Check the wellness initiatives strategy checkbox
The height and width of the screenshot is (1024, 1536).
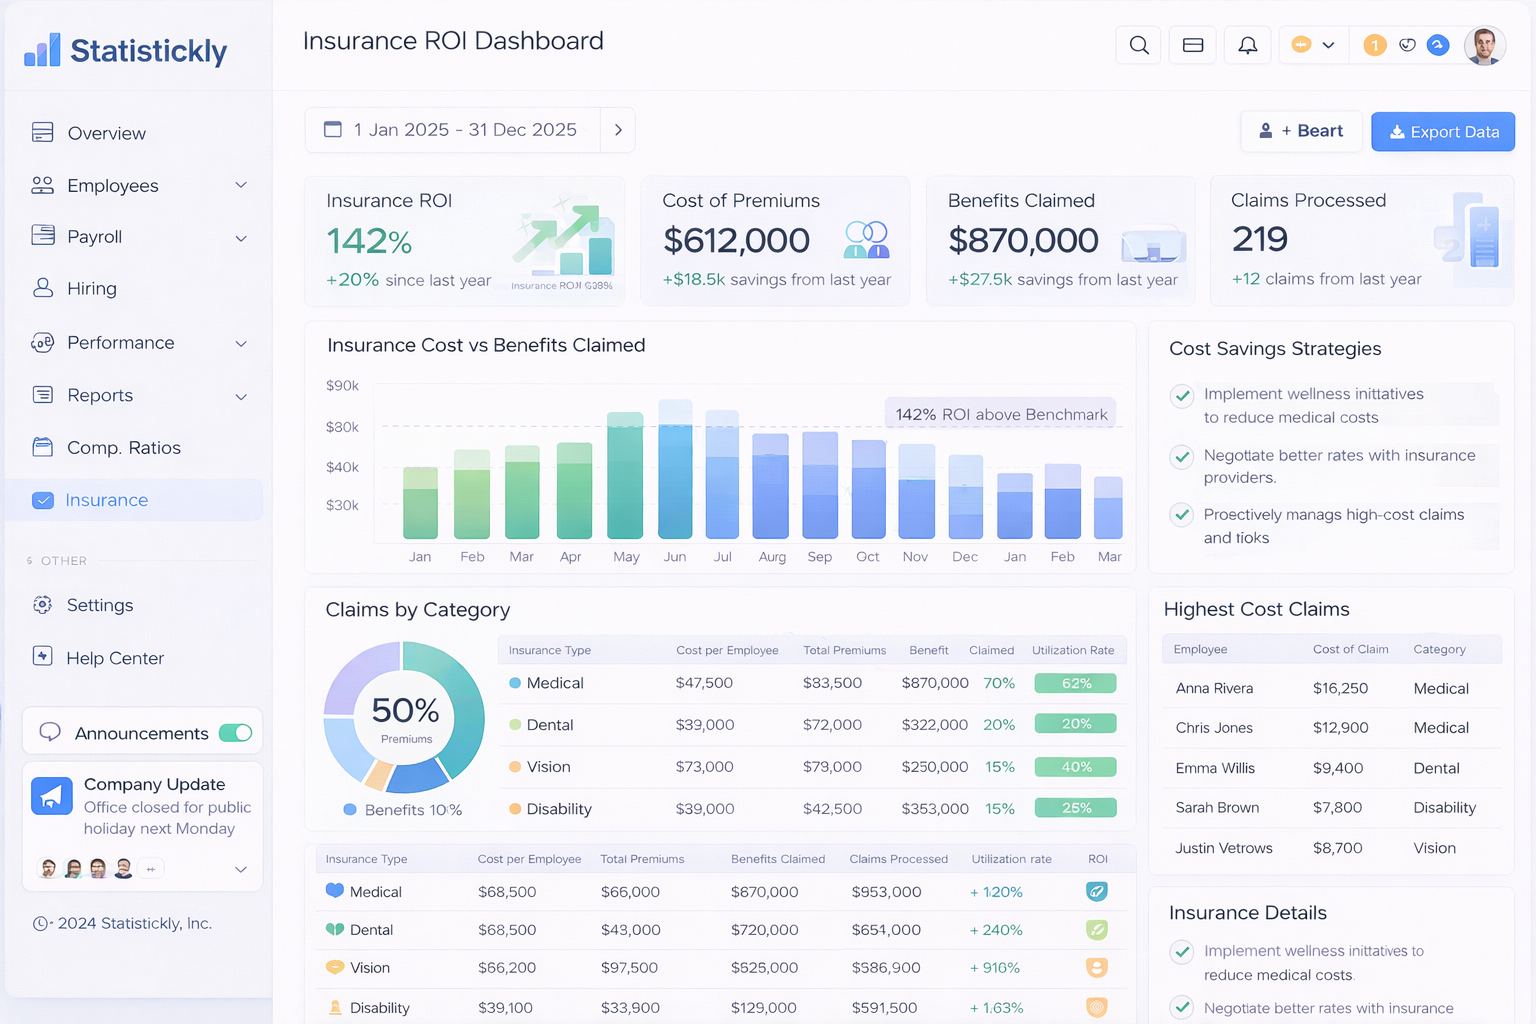[x=1182, y=395]
